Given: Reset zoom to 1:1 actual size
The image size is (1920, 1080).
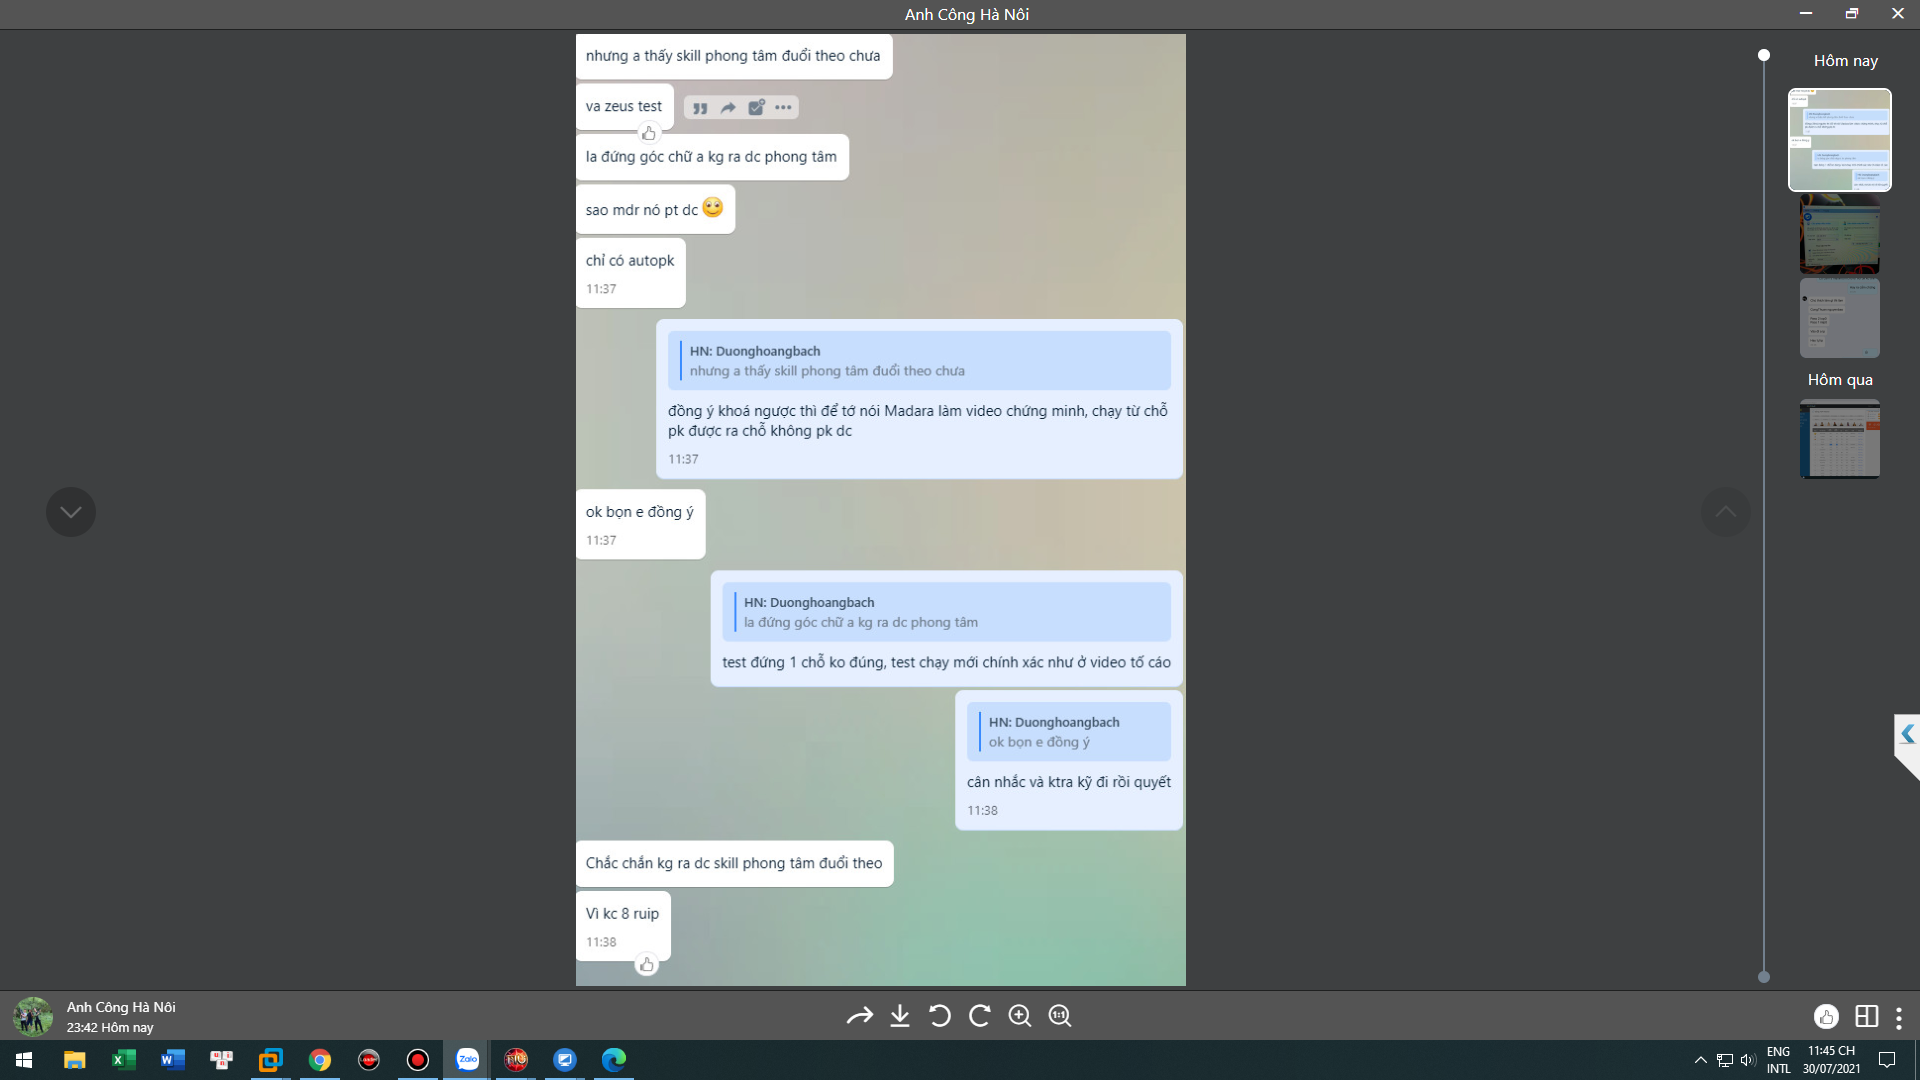Looking at the screenshot, I should pyautogui.click(x=1060, y=1016).
